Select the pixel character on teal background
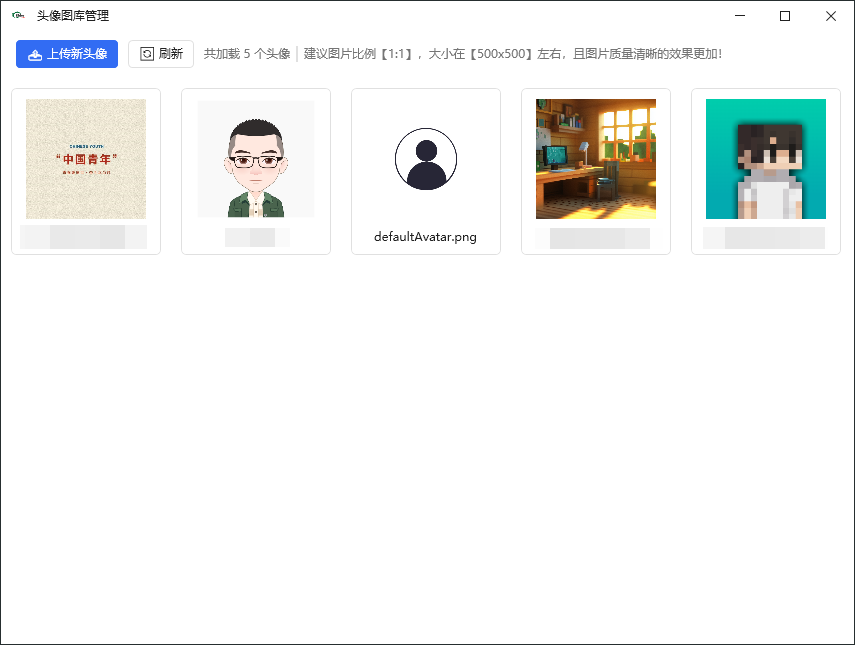This screenshot has height=645, width=855. click(766, 159)
